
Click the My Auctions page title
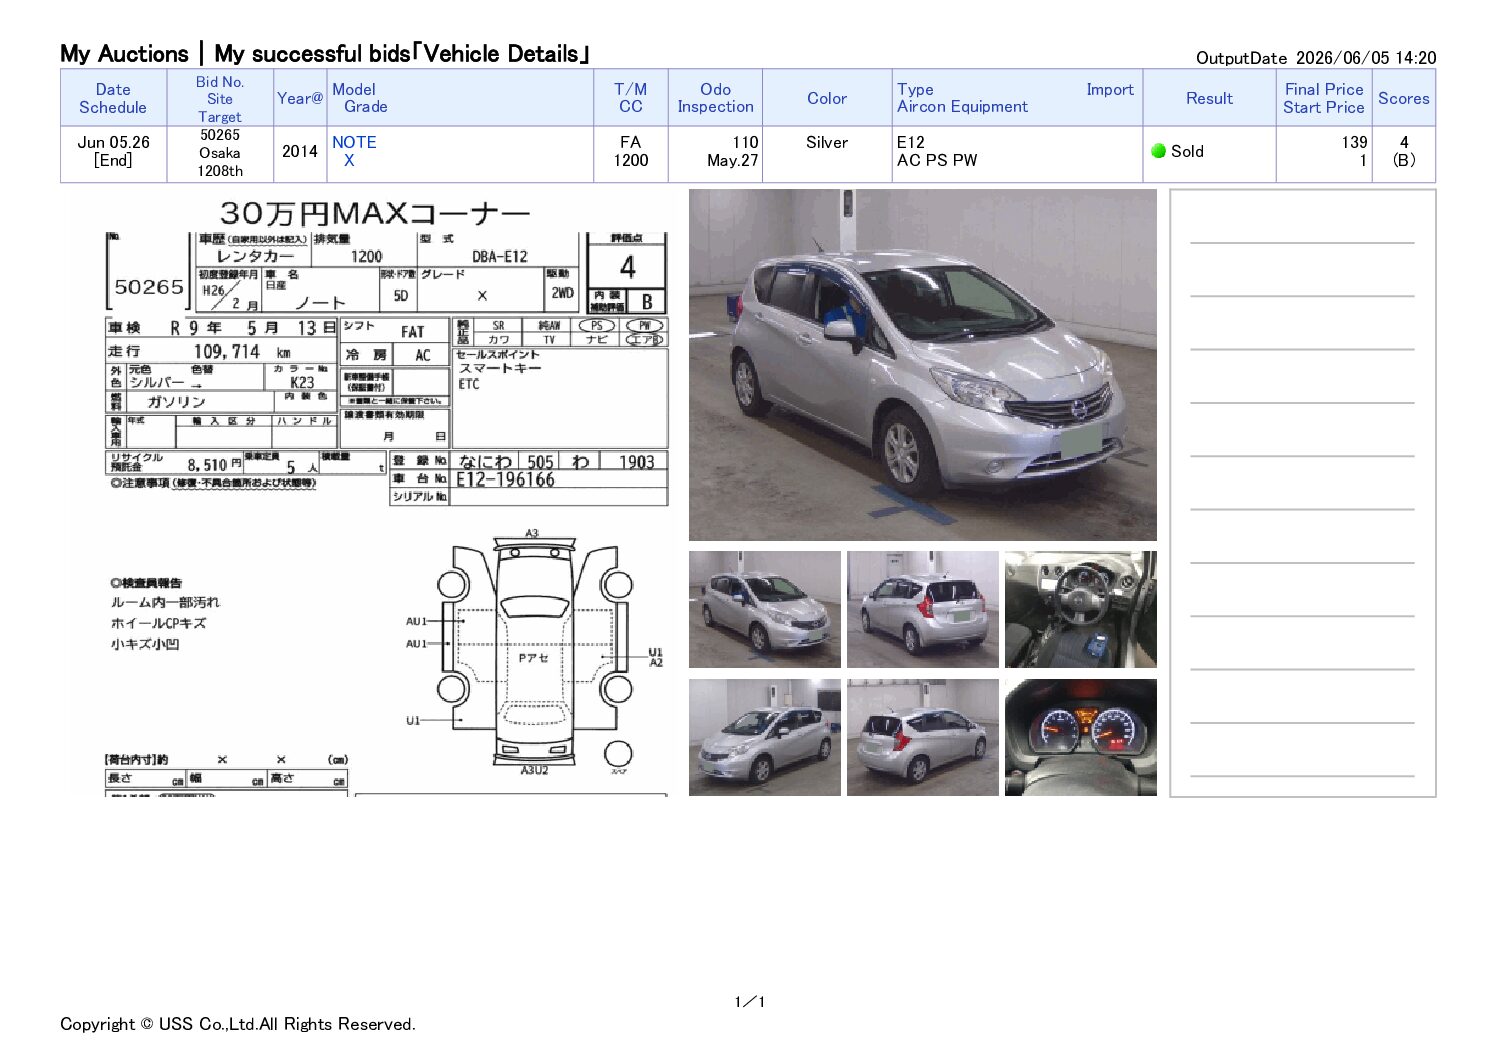(325, 54)
